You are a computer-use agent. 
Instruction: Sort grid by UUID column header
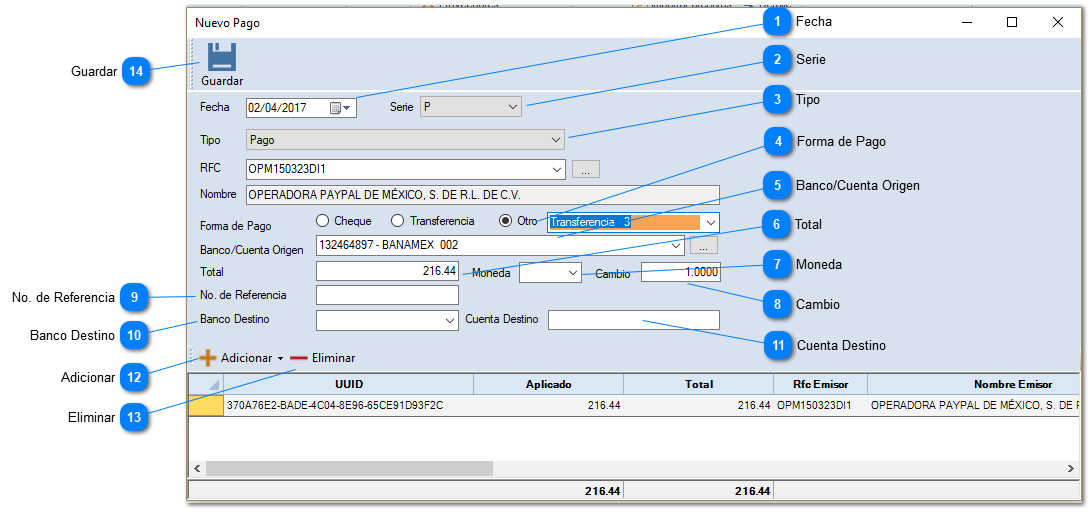point(348,385)
